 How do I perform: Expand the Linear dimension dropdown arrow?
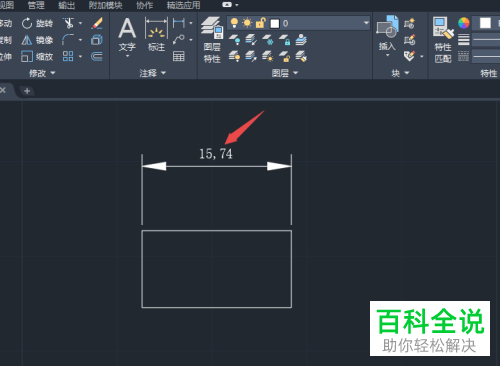point(191,23)
